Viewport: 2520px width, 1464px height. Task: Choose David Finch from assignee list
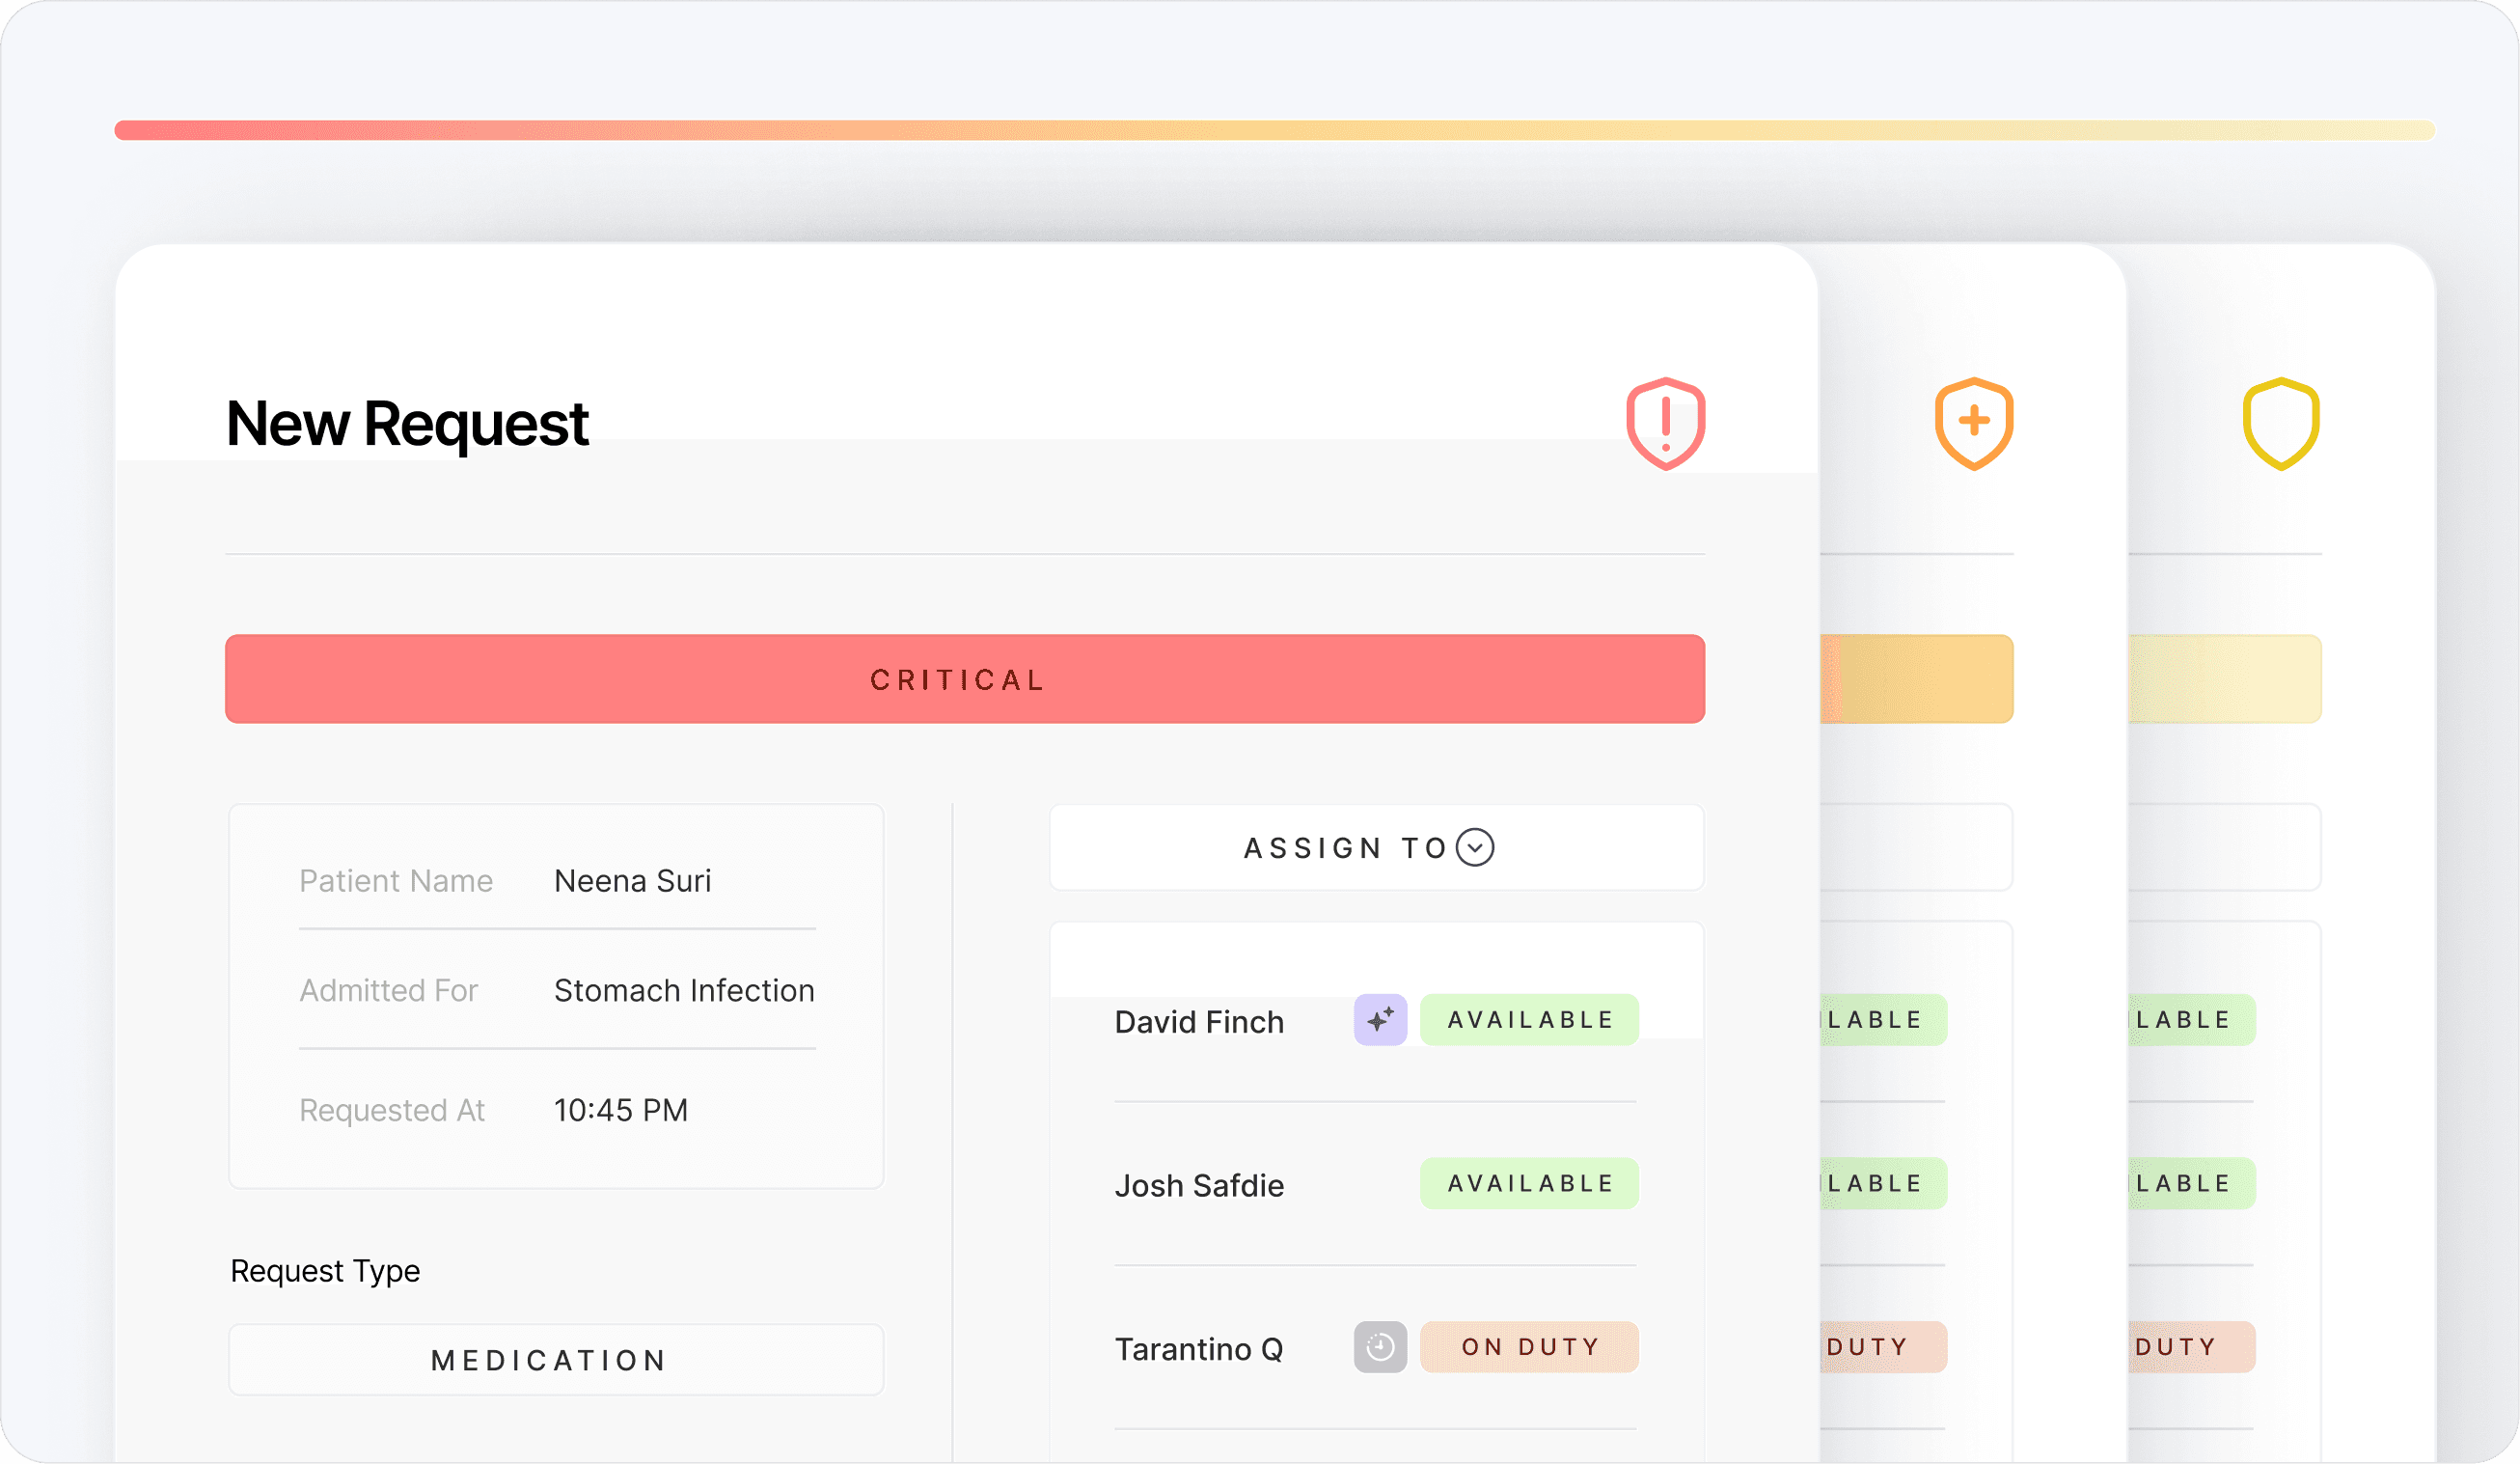coord(1199,1022)
